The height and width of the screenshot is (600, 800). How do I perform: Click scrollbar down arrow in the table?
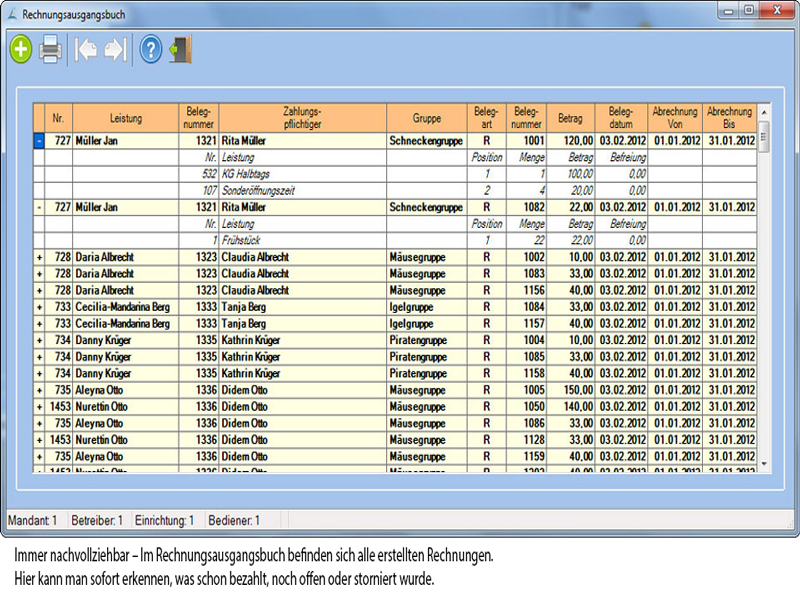(x=765, y=464)
